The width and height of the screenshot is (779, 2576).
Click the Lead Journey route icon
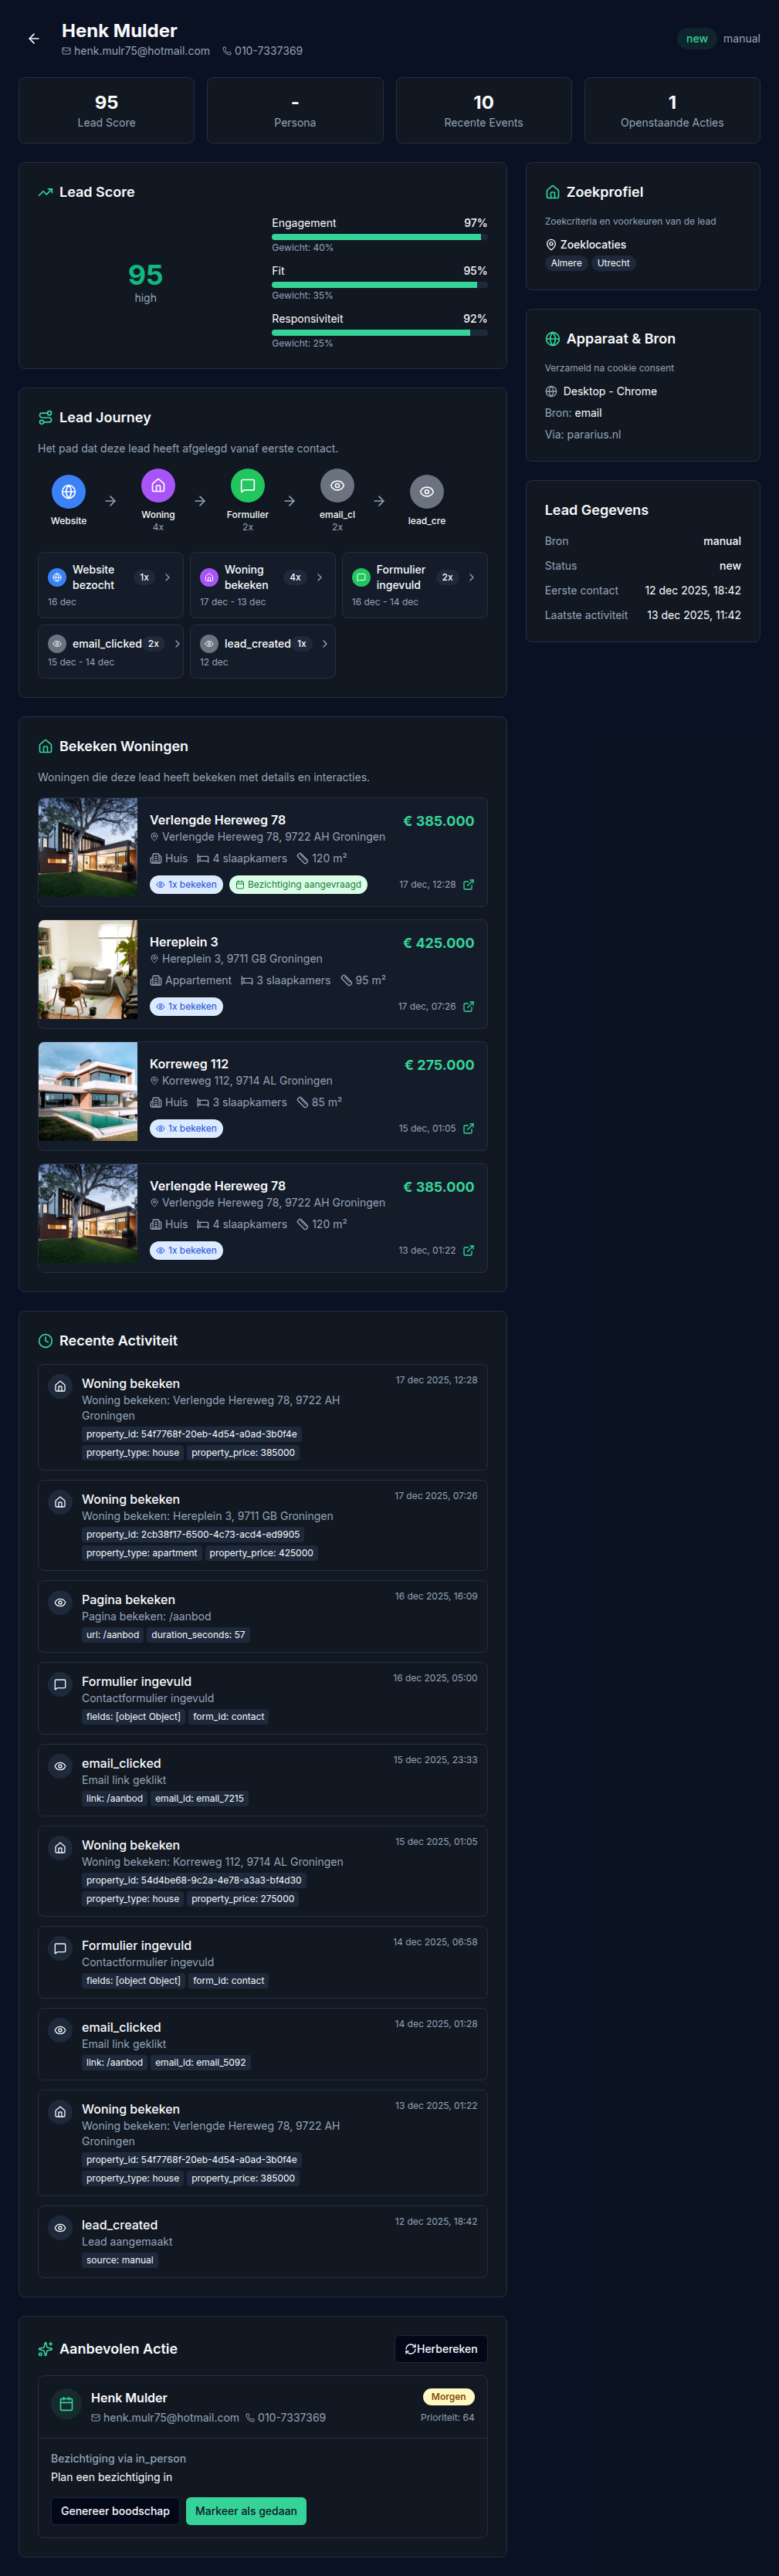pos(45,418)
